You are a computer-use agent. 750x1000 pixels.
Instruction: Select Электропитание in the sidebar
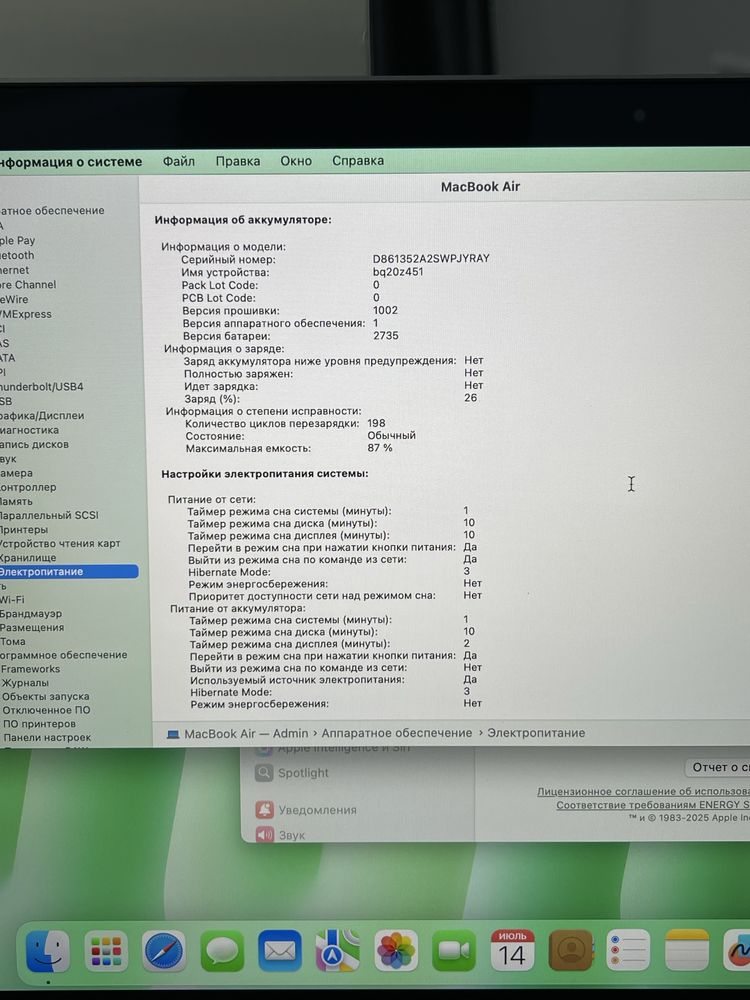coord(69,571)
